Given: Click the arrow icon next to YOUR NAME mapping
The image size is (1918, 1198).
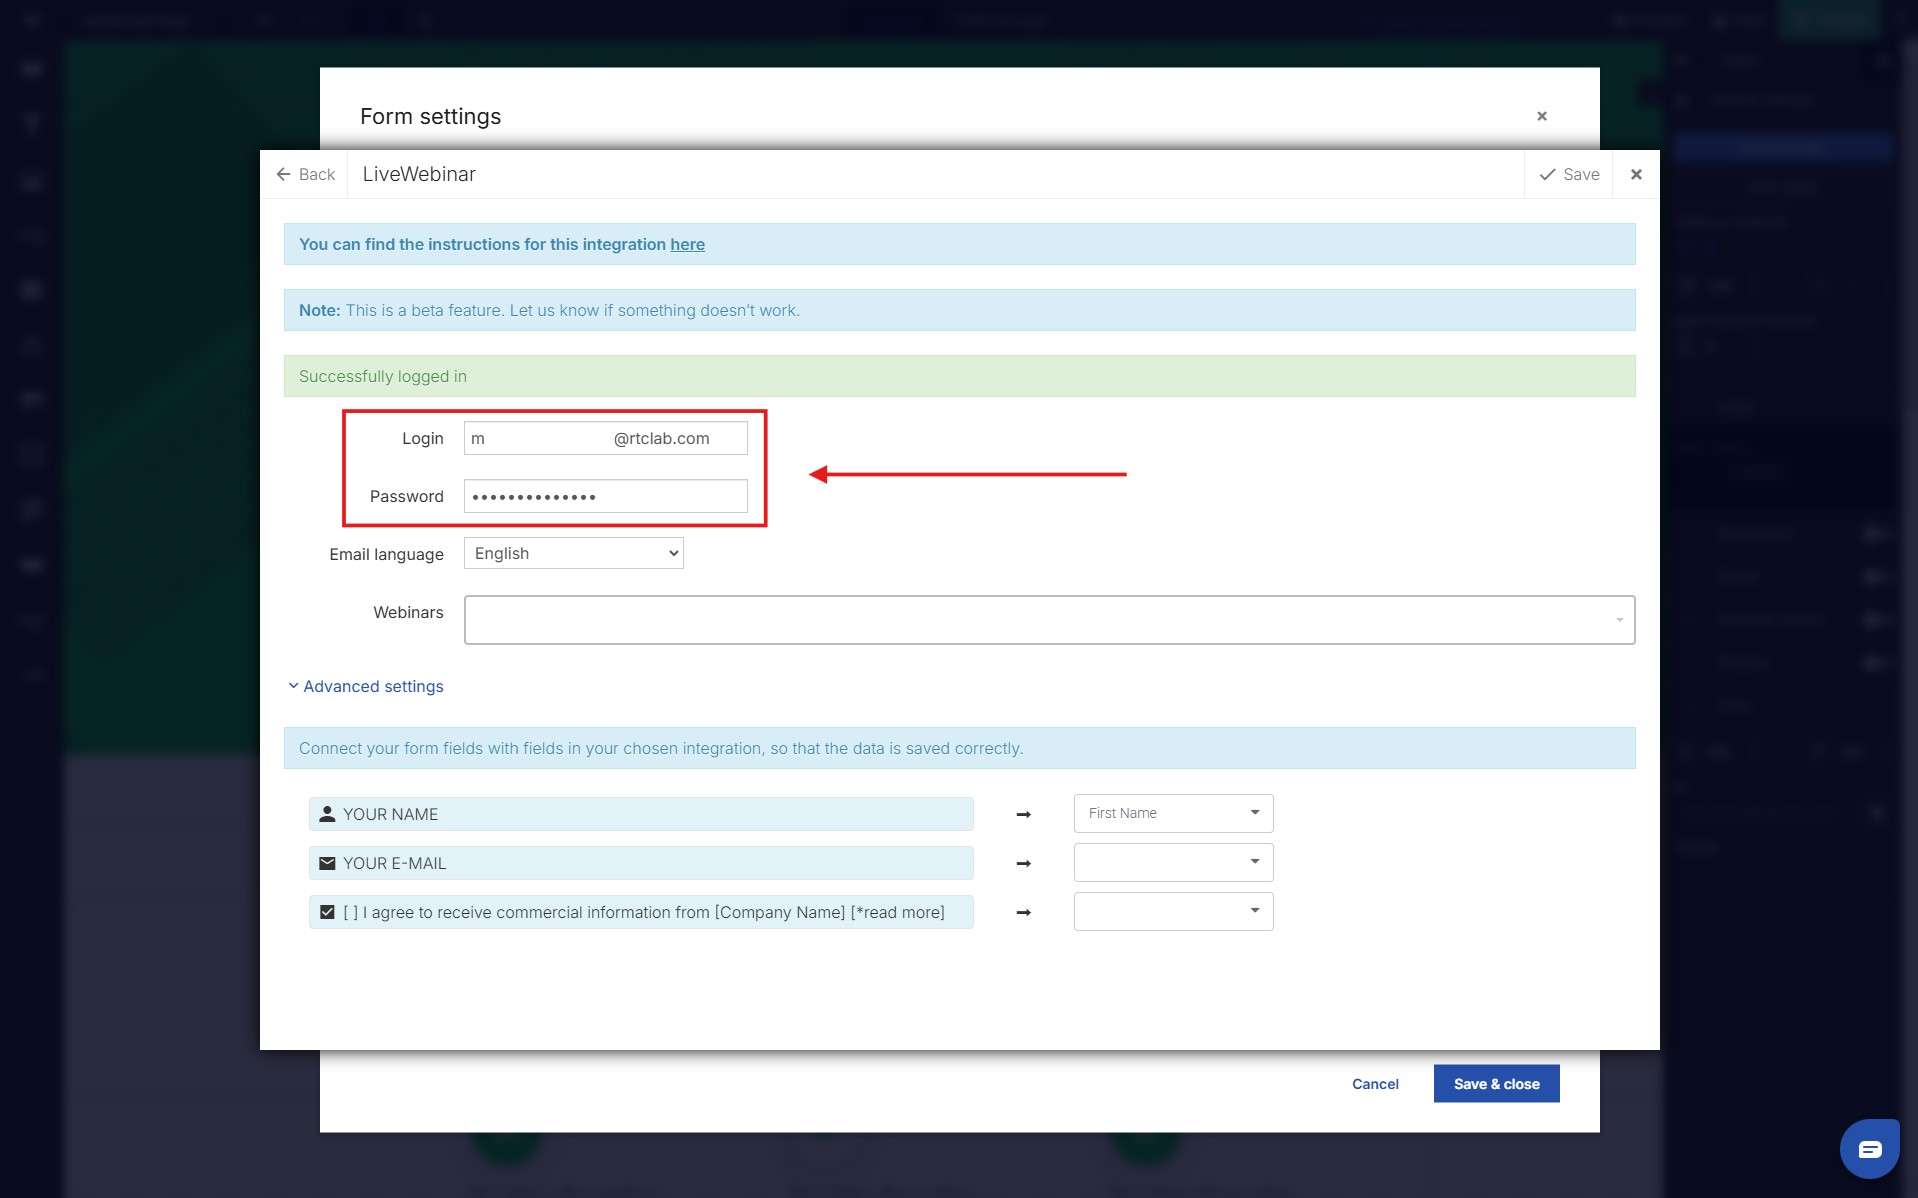Looking at the screenshot, I should 1023,815.
